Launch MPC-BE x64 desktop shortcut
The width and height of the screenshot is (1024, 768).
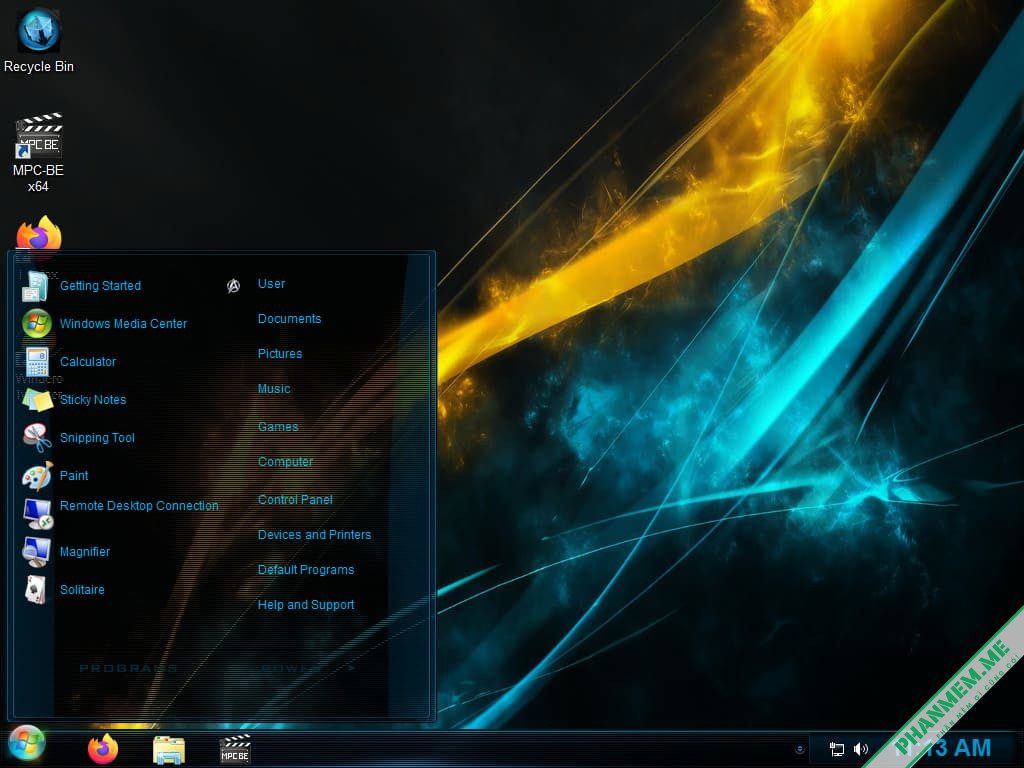pyautogui.click(x=39, y=152)
